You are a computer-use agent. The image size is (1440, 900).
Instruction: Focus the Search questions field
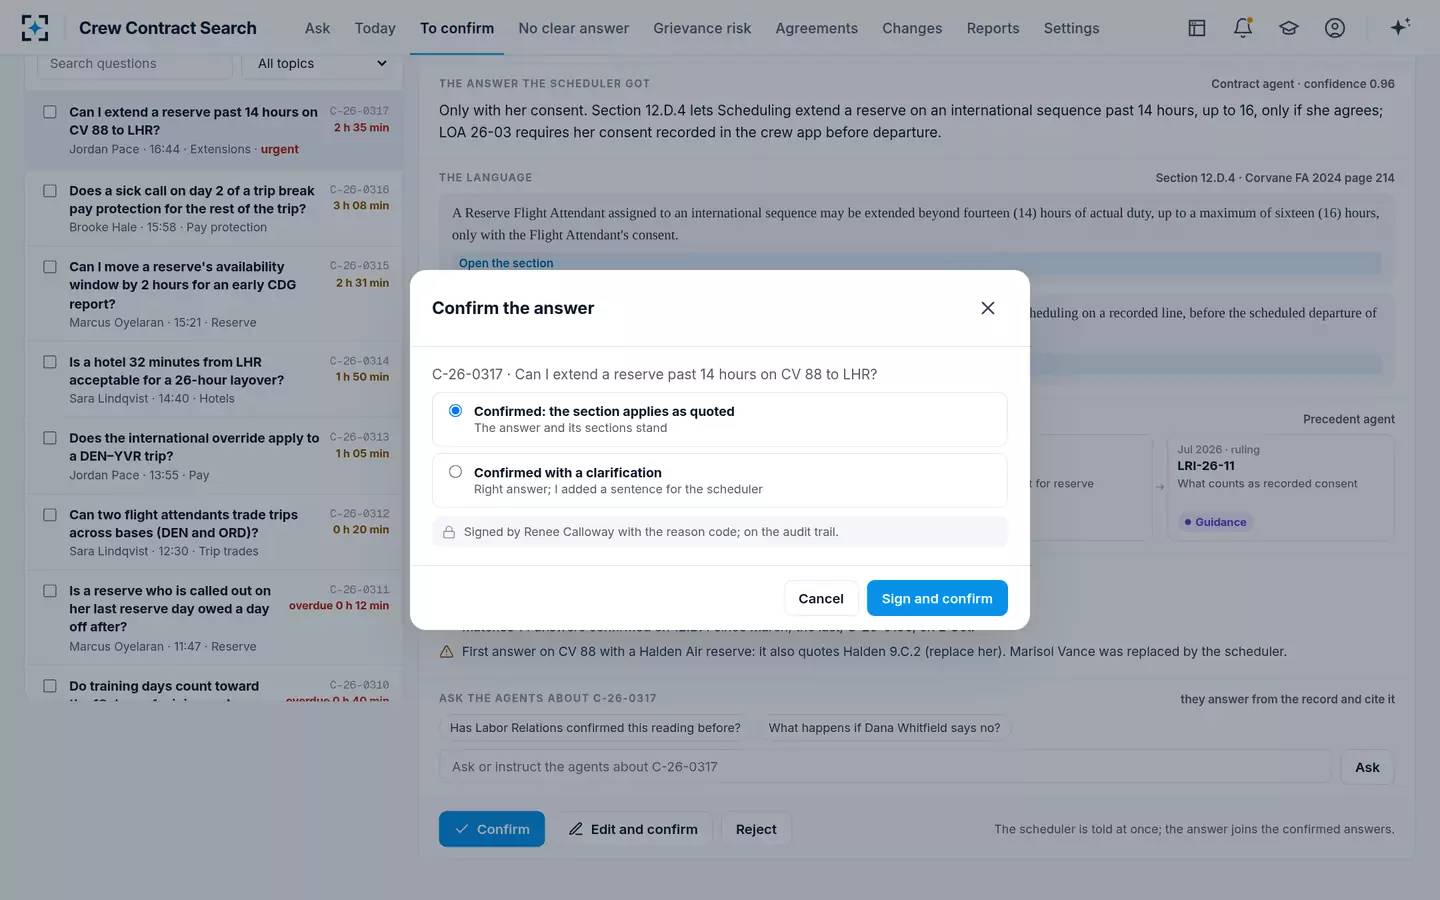(135, 64)
